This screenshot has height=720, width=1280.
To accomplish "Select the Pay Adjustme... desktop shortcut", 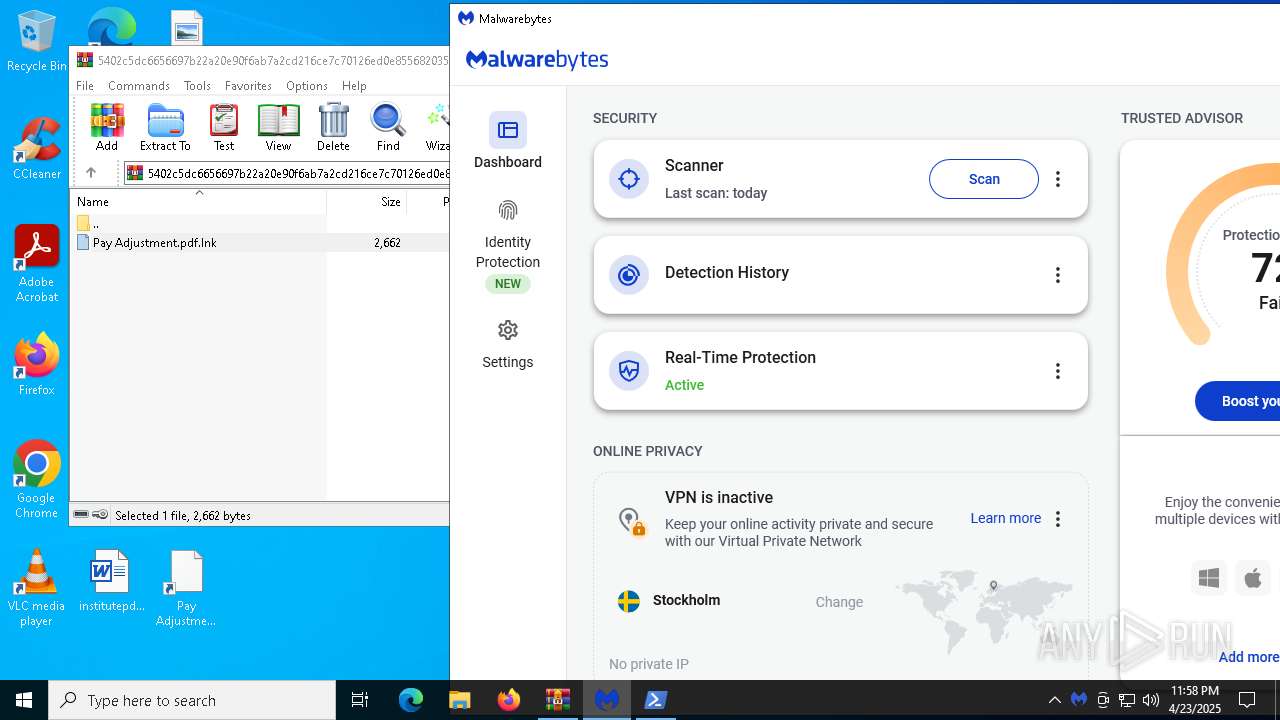I will click(x=186, y=588).
